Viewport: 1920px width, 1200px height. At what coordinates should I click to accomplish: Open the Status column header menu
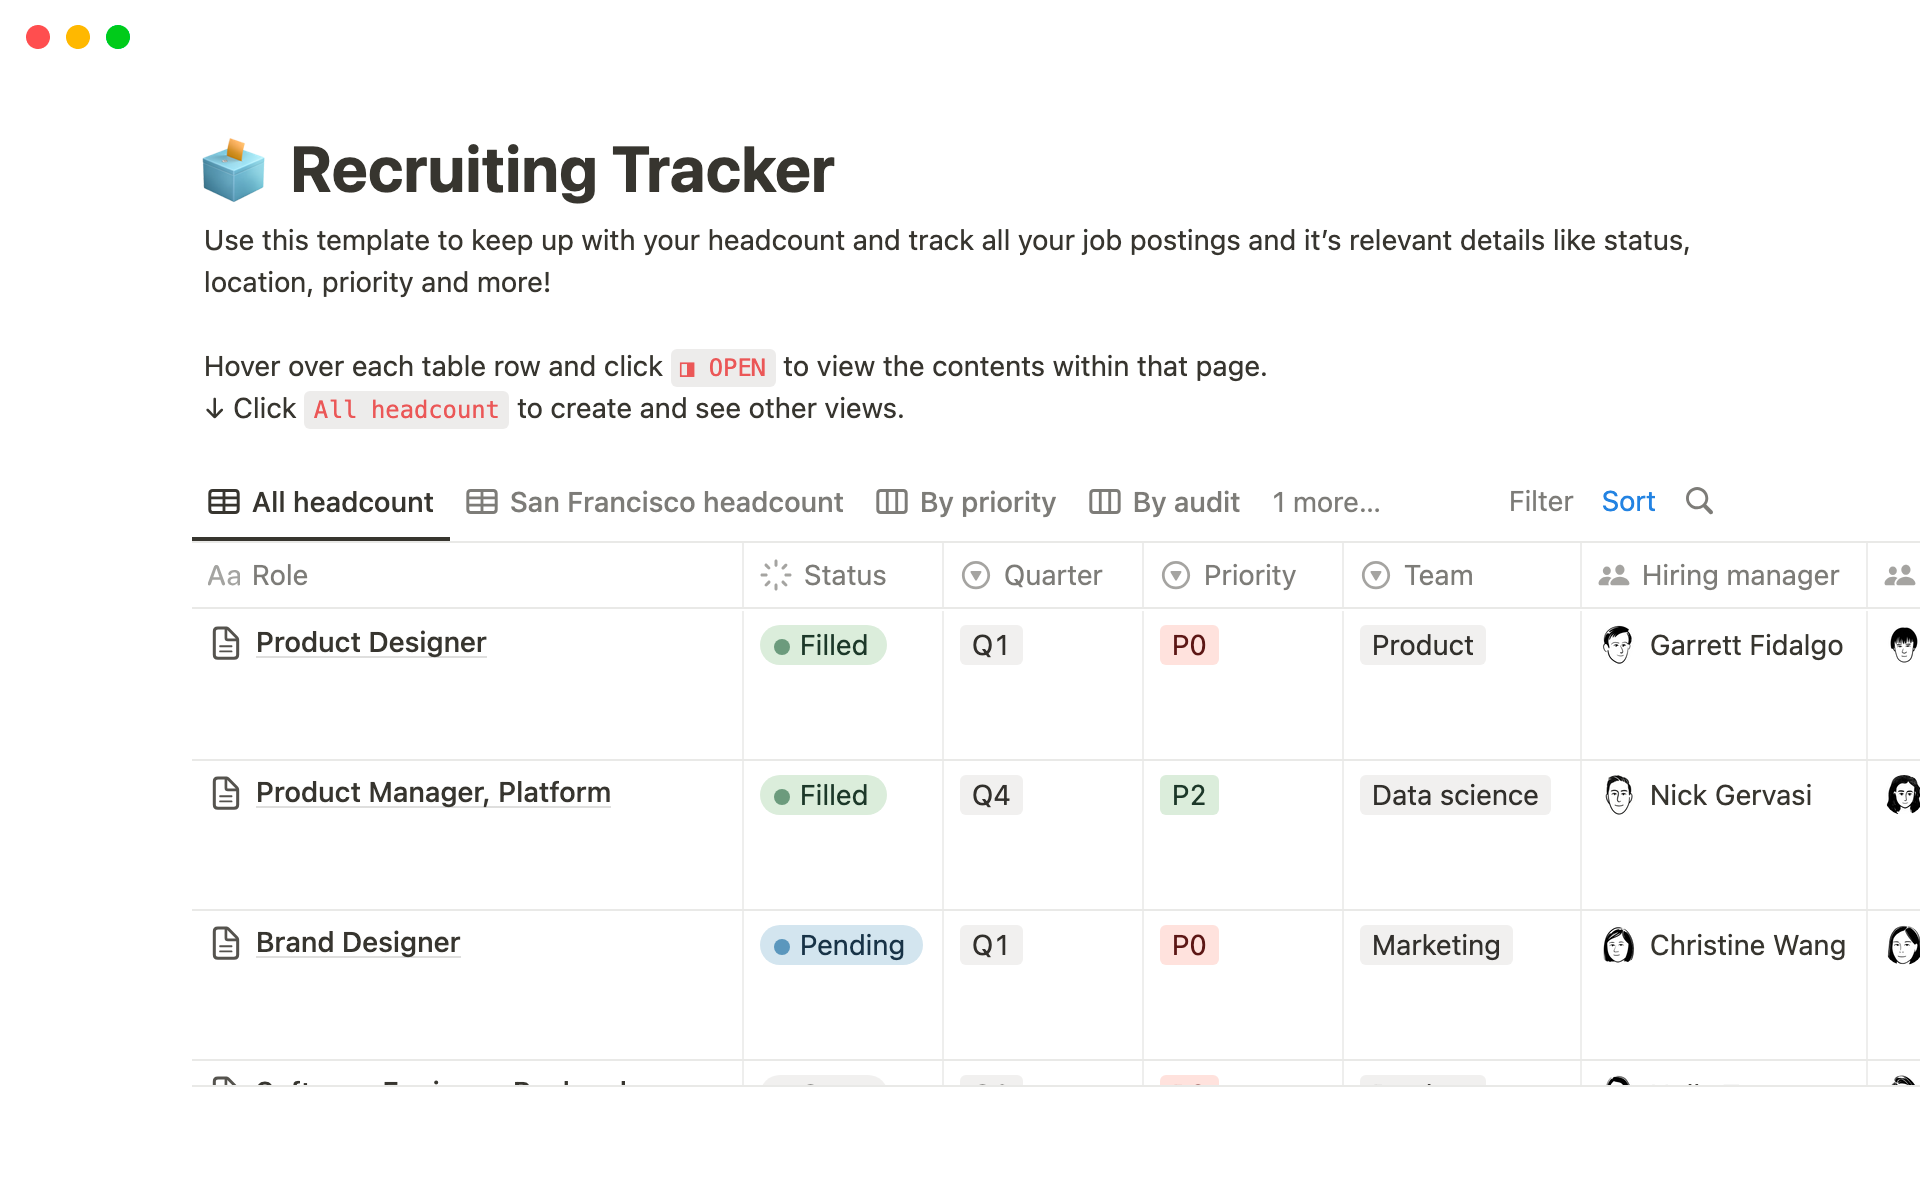842,575
